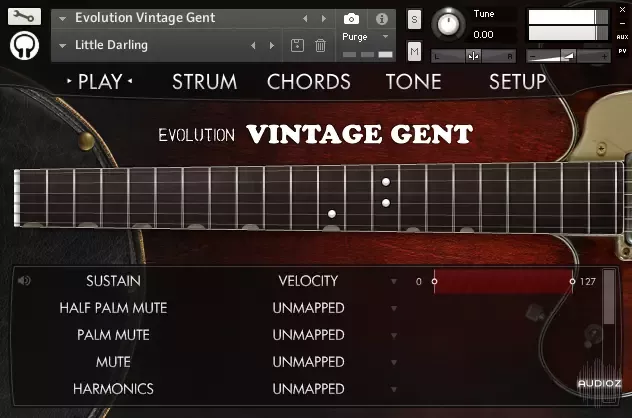The height and width of the screenshot is (418, 632).
Task: Save the Little Darling snapshot with the disk icon
Action: (x=297, y=45)
